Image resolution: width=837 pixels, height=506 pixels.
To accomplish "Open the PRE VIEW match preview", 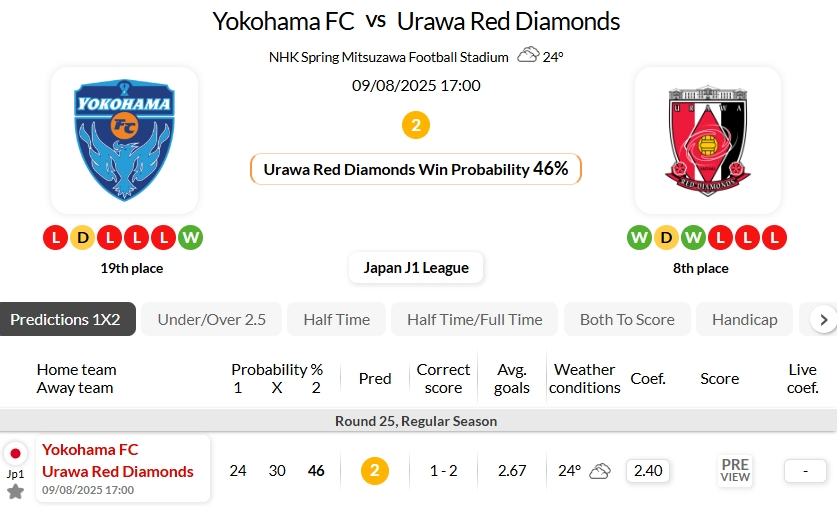I will (735, 471).
